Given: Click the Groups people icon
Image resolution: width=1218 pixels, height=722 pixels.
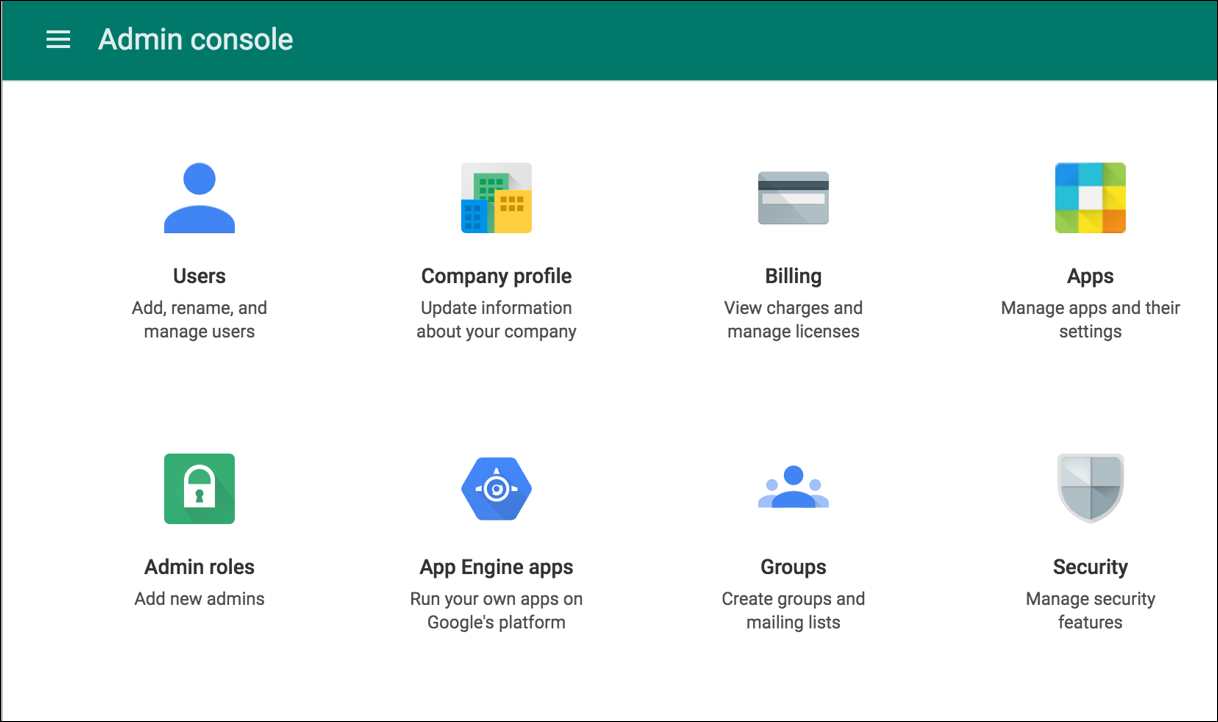Looking at the screenshot, I should (793, 488).
